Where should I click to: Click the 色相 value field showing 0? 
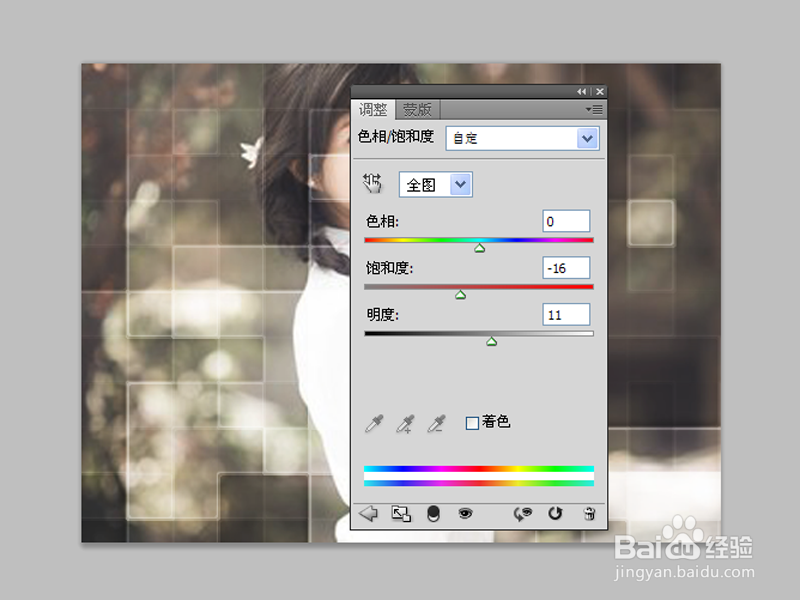coord(566,221)
